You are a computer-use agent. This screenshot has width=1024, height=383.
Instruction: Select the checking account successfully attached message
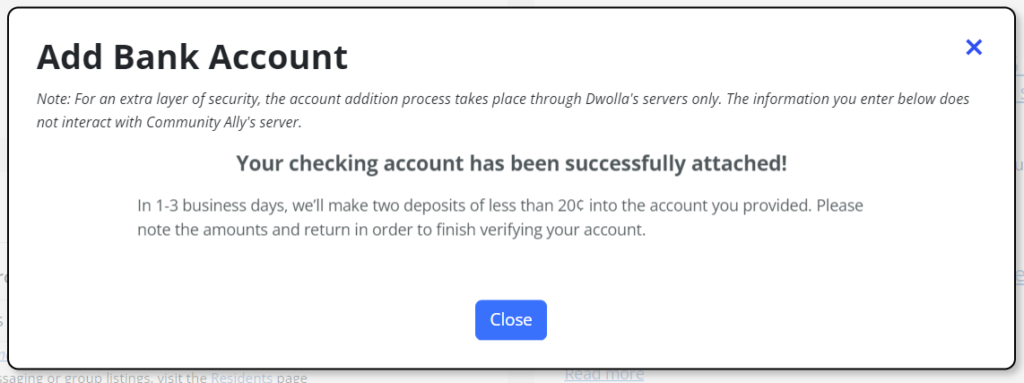coord(511,163)
